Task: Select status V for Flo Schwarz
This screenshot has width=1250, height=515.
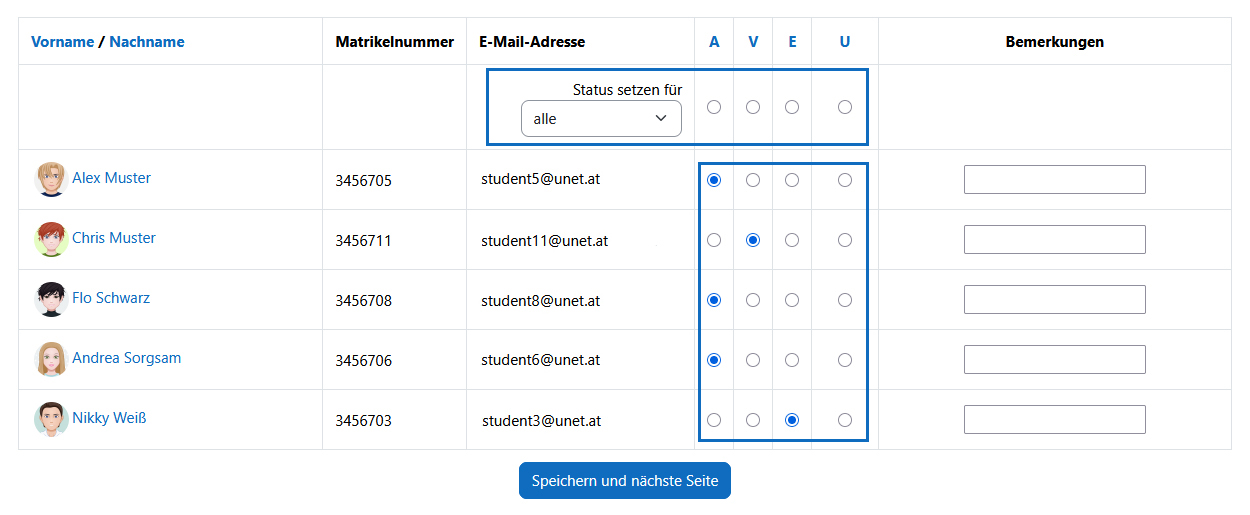Action: pos(753,300)
